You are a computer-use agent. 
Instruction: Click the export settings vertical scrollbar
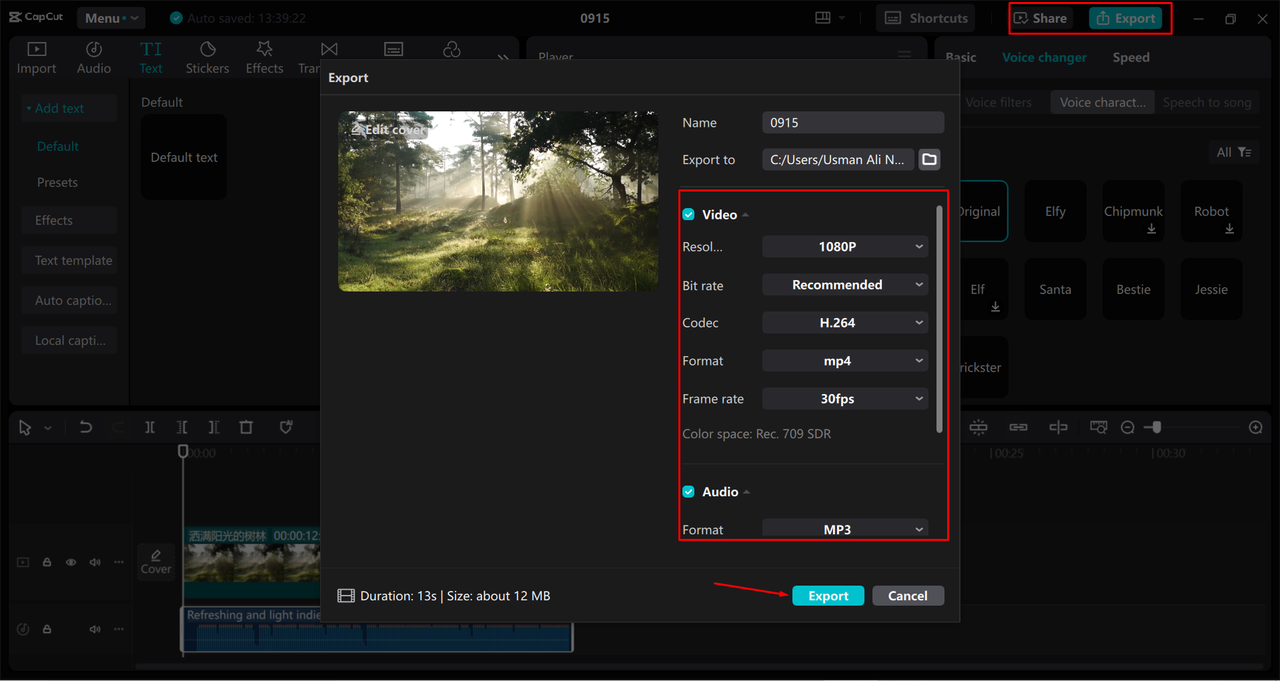939,319
